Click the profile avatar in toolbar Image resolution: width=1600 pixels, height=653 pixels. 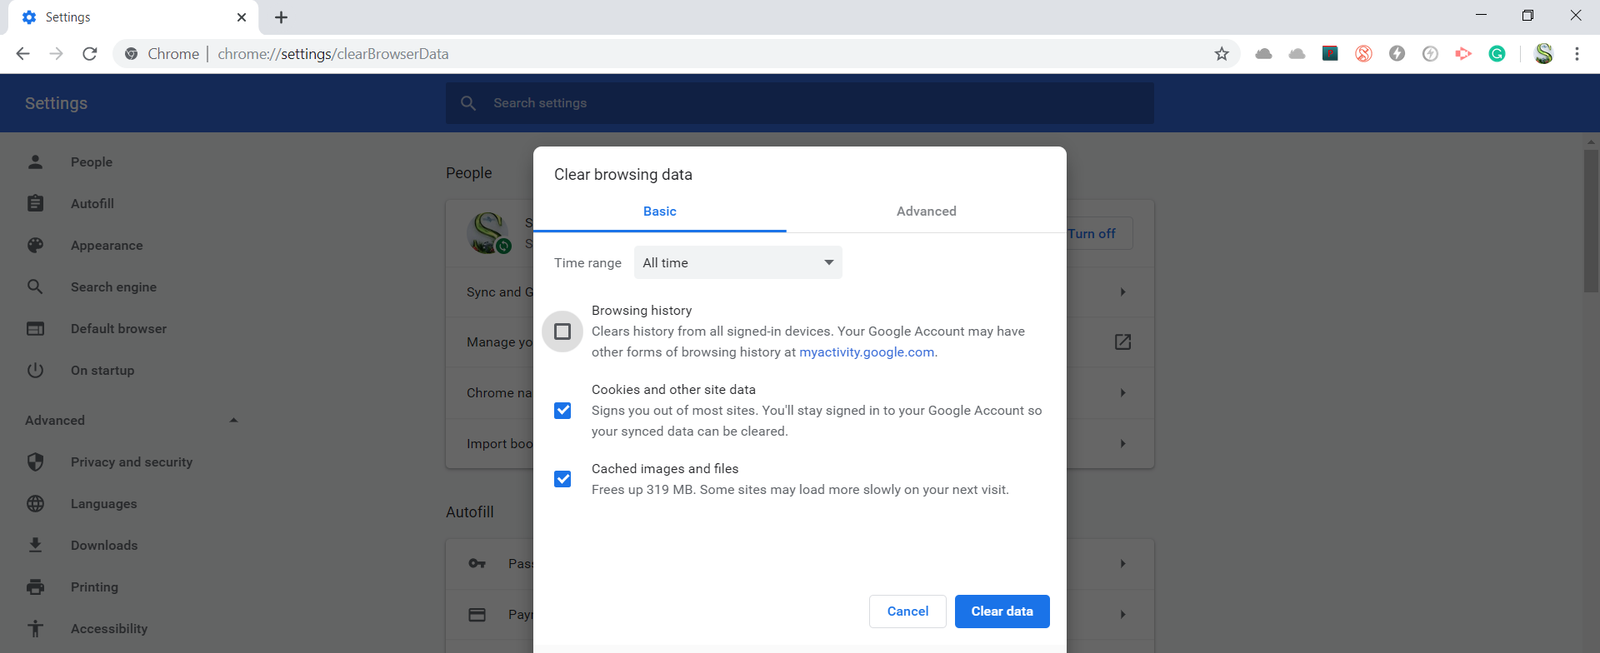click(x=1544, y=54)
